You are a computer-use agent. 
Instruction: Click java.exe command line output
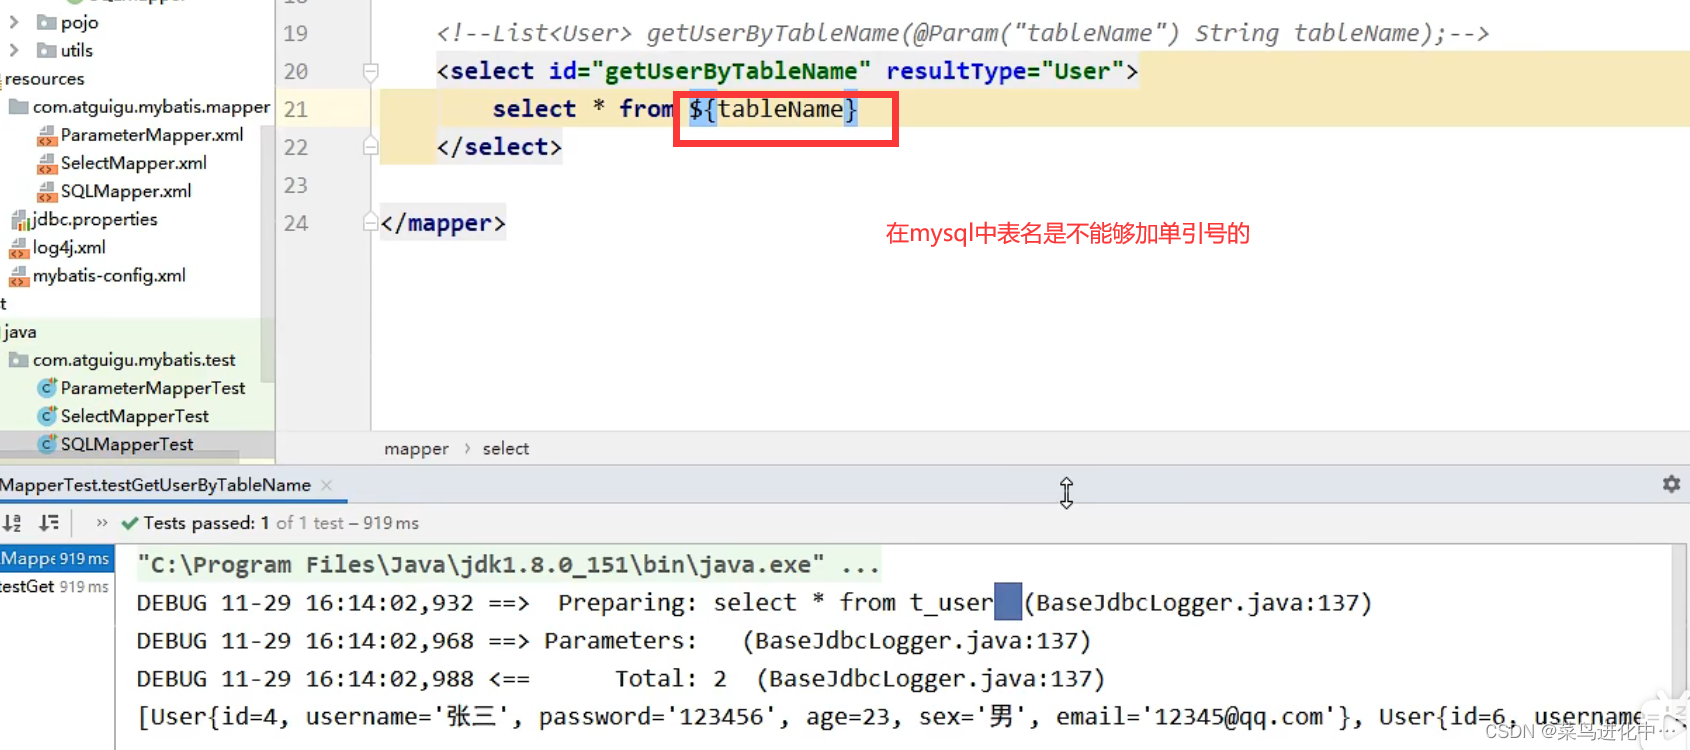click(x=508, y=565)
